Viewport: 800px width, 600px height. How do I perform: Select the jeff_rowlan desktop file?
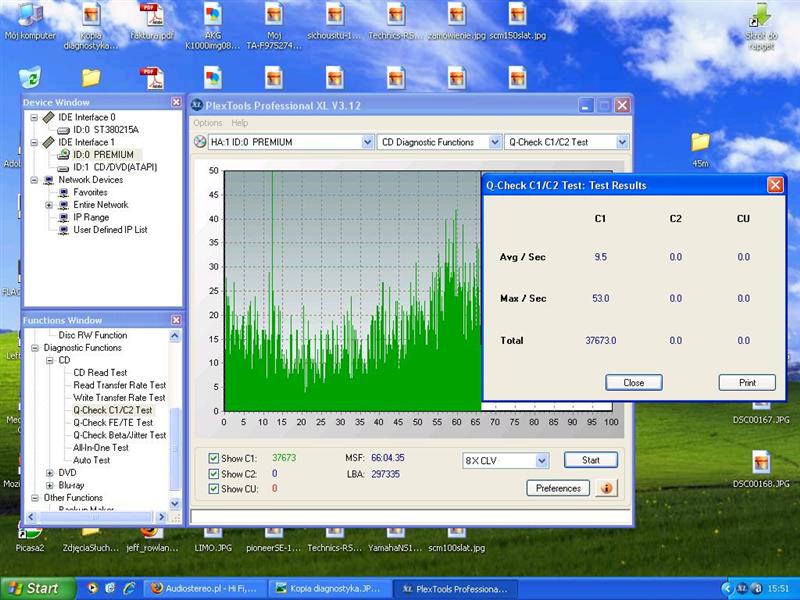pos(152,541)
